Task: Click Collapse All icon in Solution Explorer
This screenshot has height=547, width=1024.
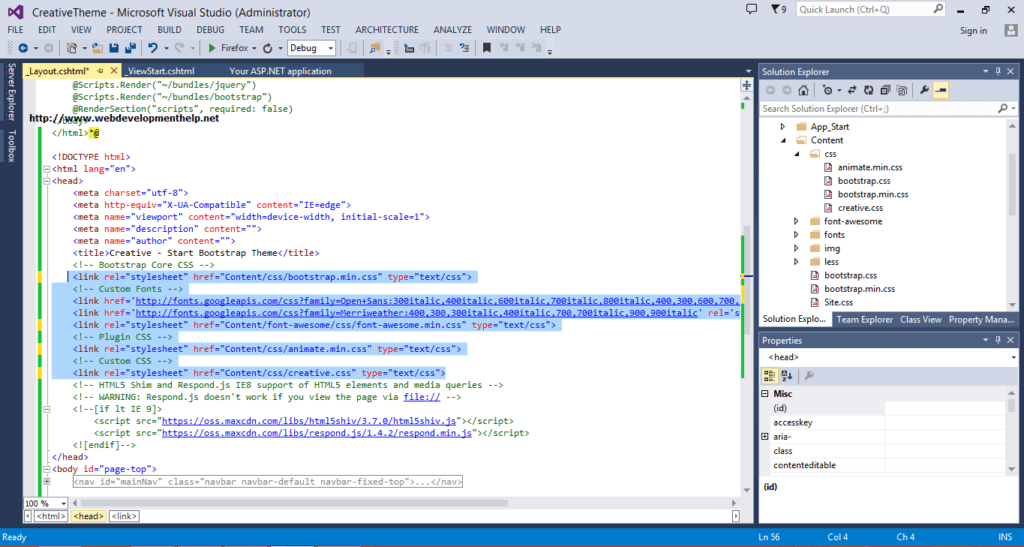Action: coord(885,90)
